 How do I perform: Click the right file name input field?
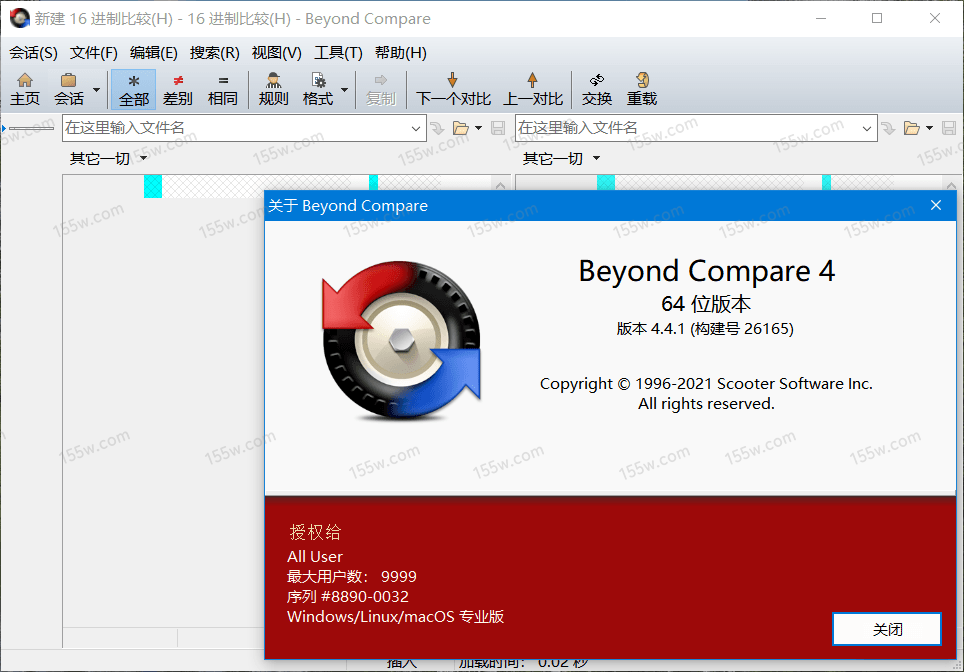click(x=685, y=128)
